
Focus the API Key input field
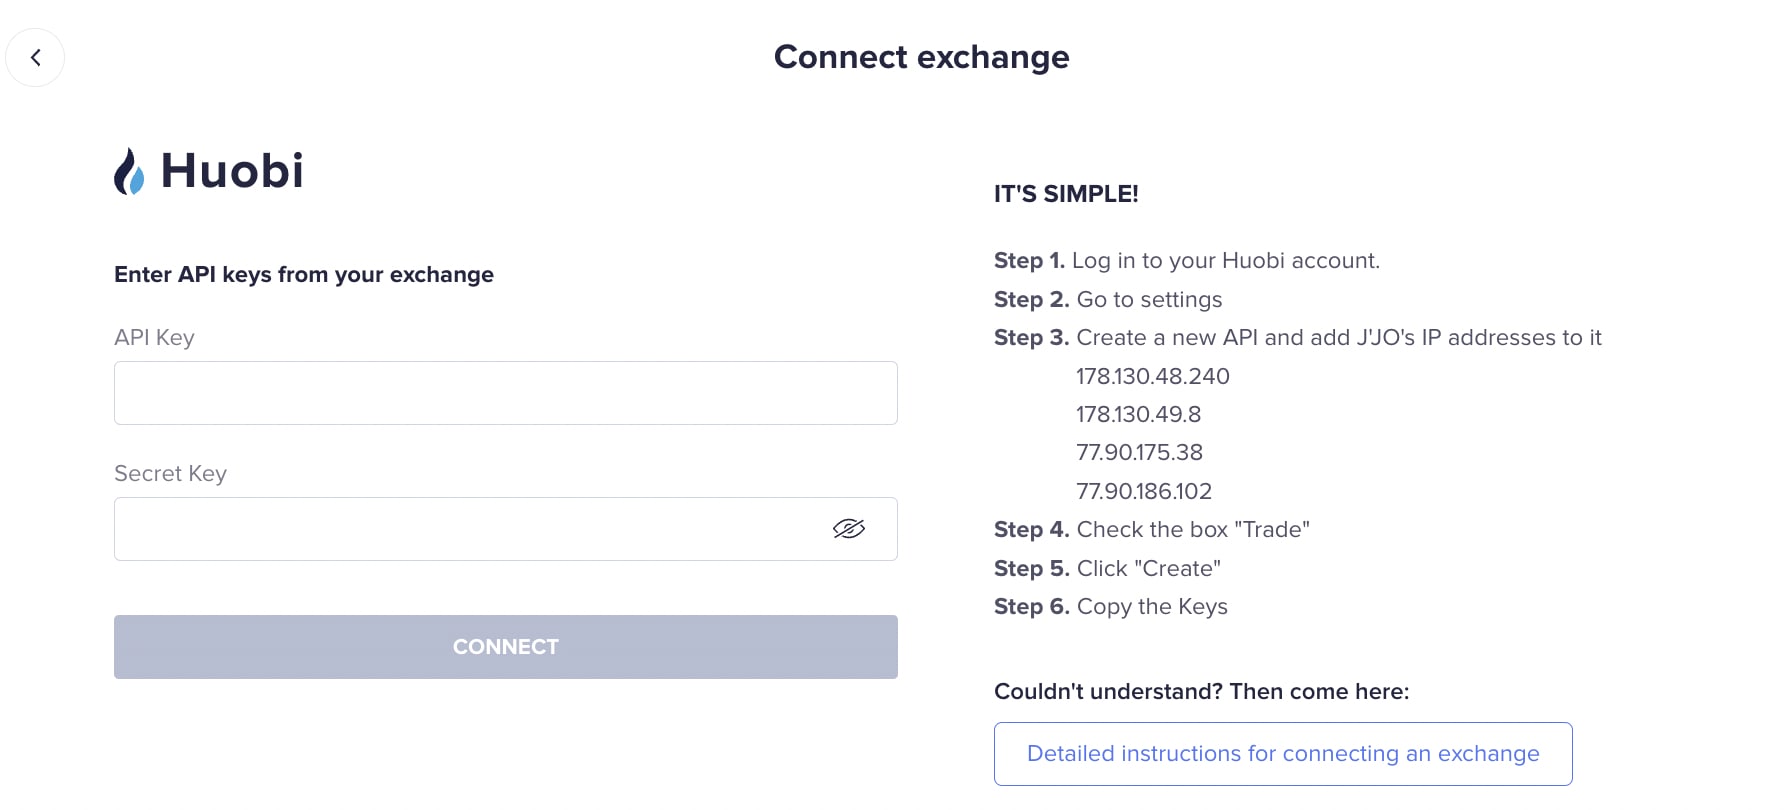coord(506,393)
